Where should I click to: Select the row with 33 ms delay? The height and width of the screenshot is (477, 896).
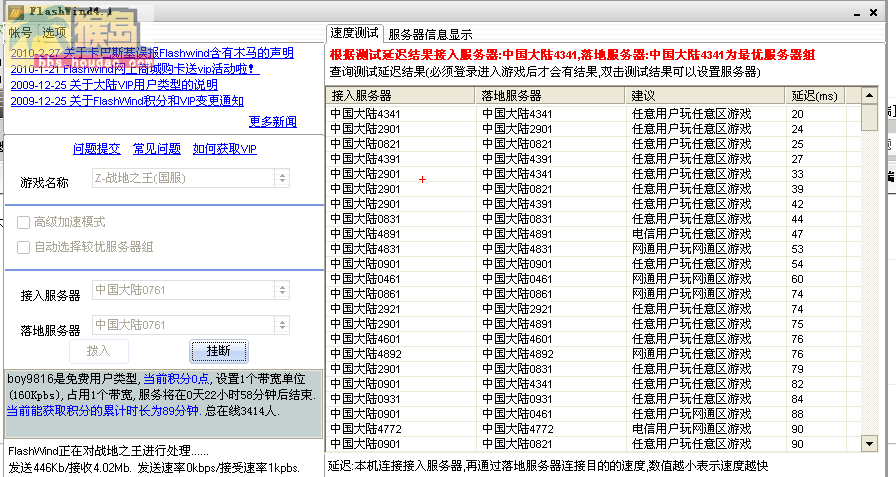tap(593, 174)
